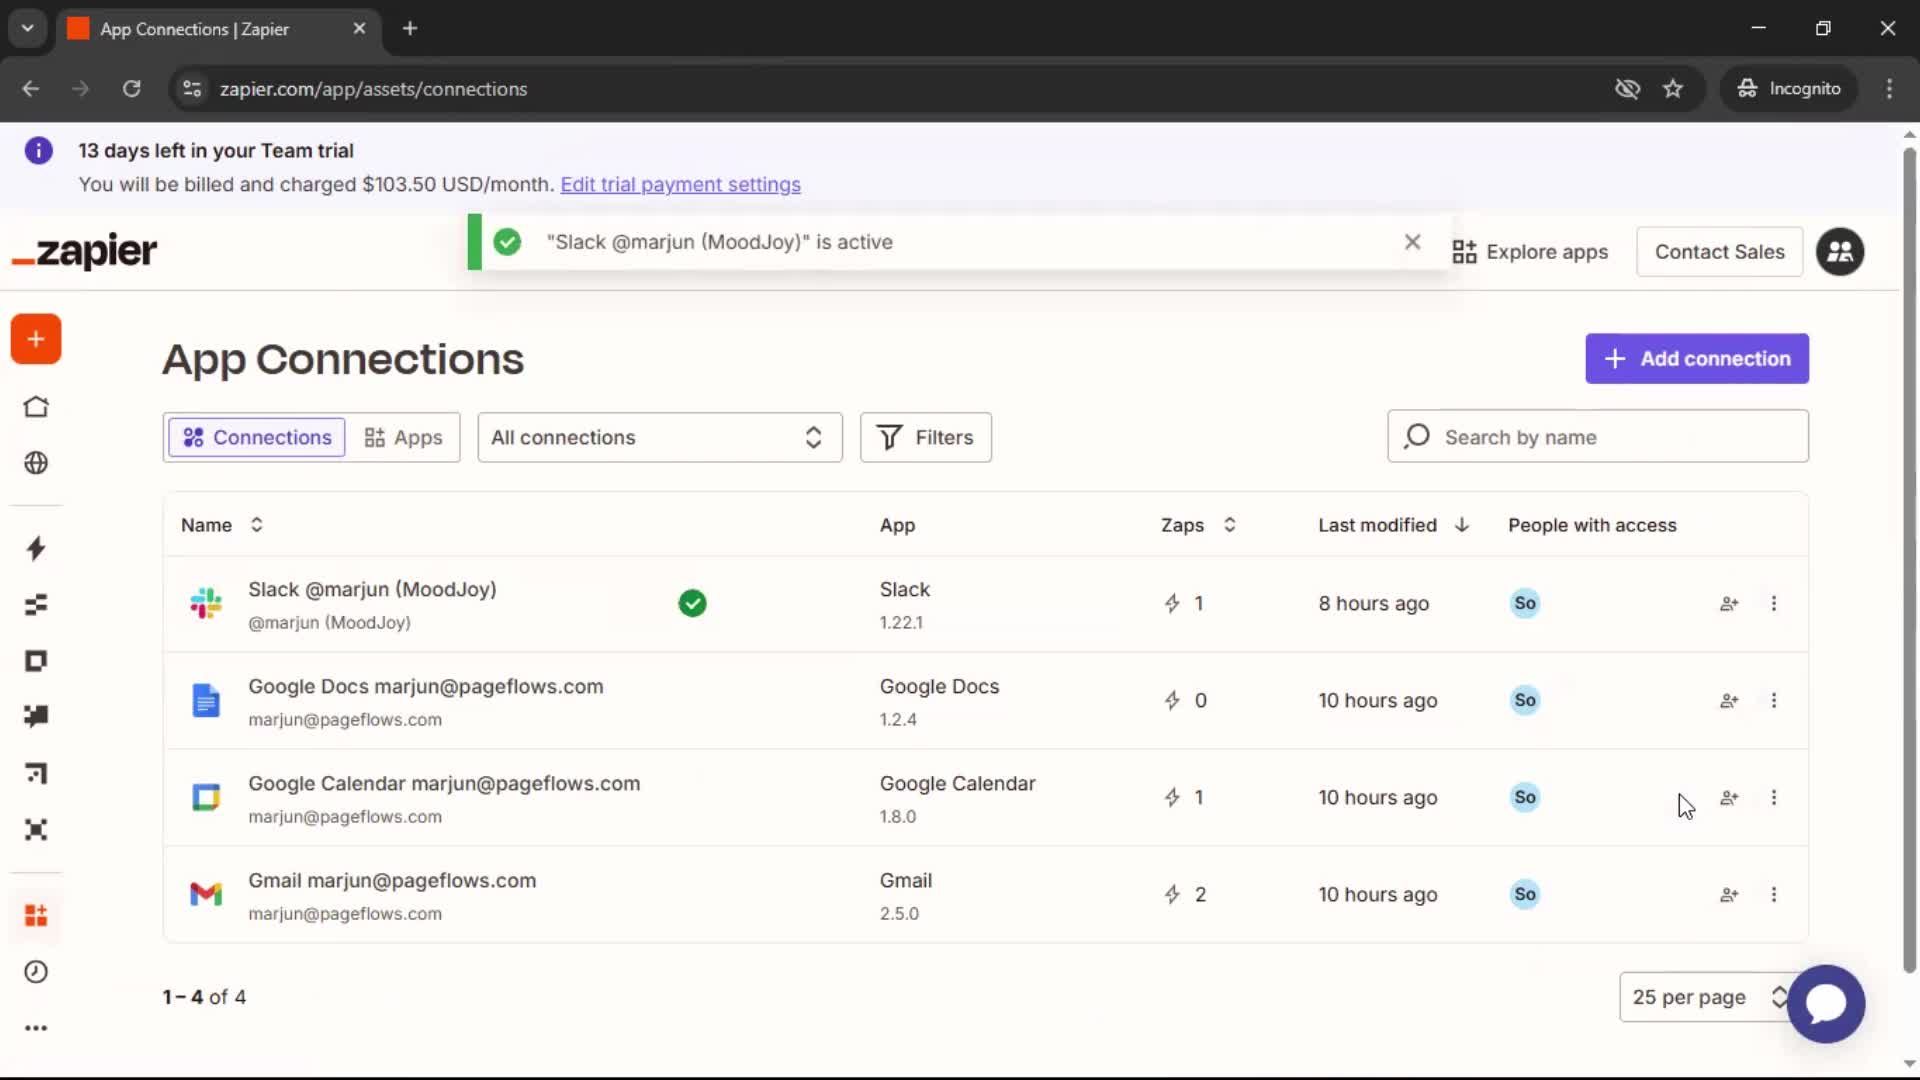The width and height of the screenshot is (1920, 1080).
Task: Open the Interfaces icon in sidebar
Action: tap(36, 661)
